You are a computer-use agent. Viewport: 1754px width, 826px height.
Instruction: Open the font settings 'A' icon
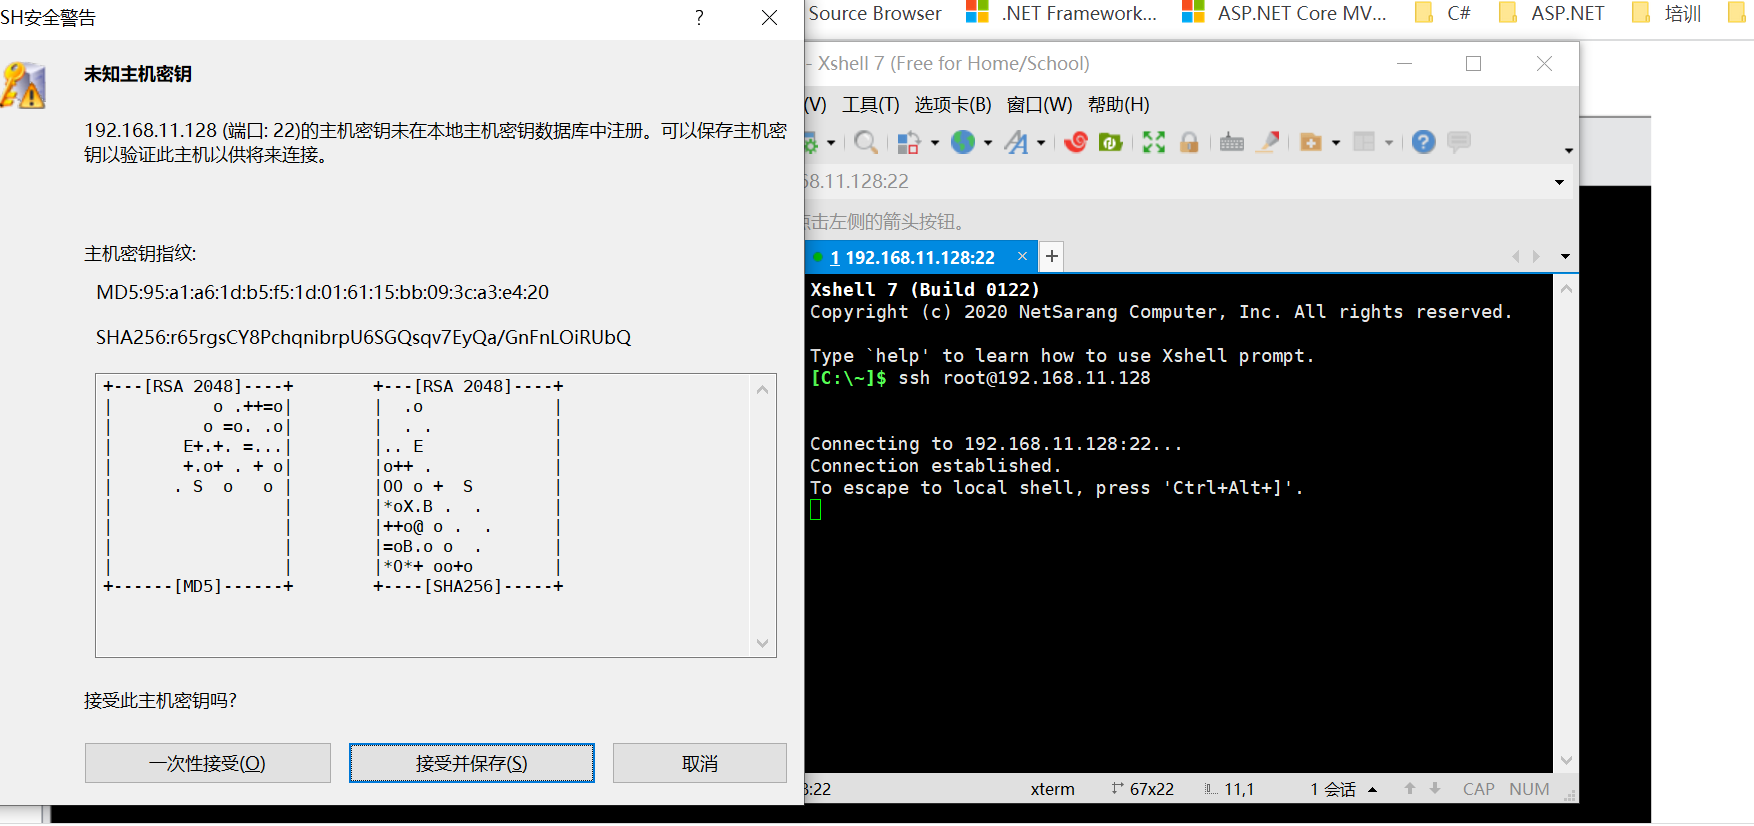point(1016,143)
